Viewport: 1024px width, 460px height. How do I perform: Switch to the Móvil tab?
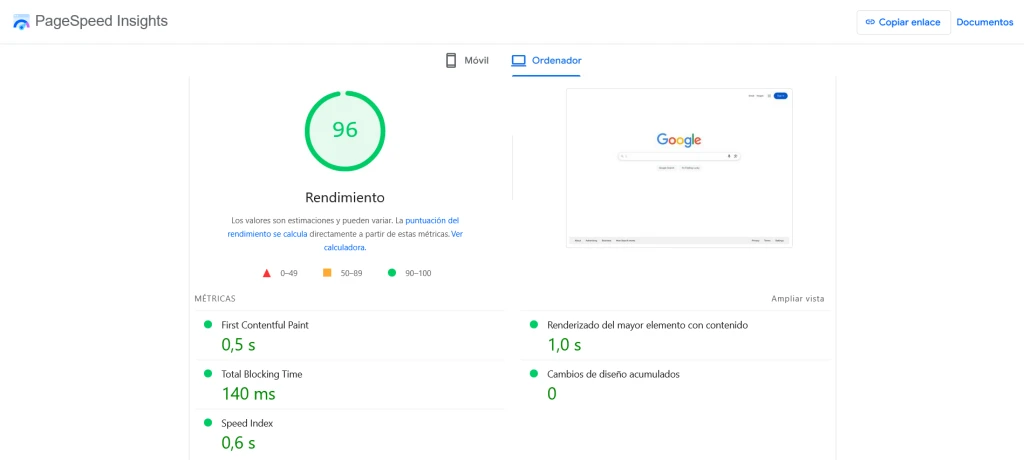click(x=467, y=61)
